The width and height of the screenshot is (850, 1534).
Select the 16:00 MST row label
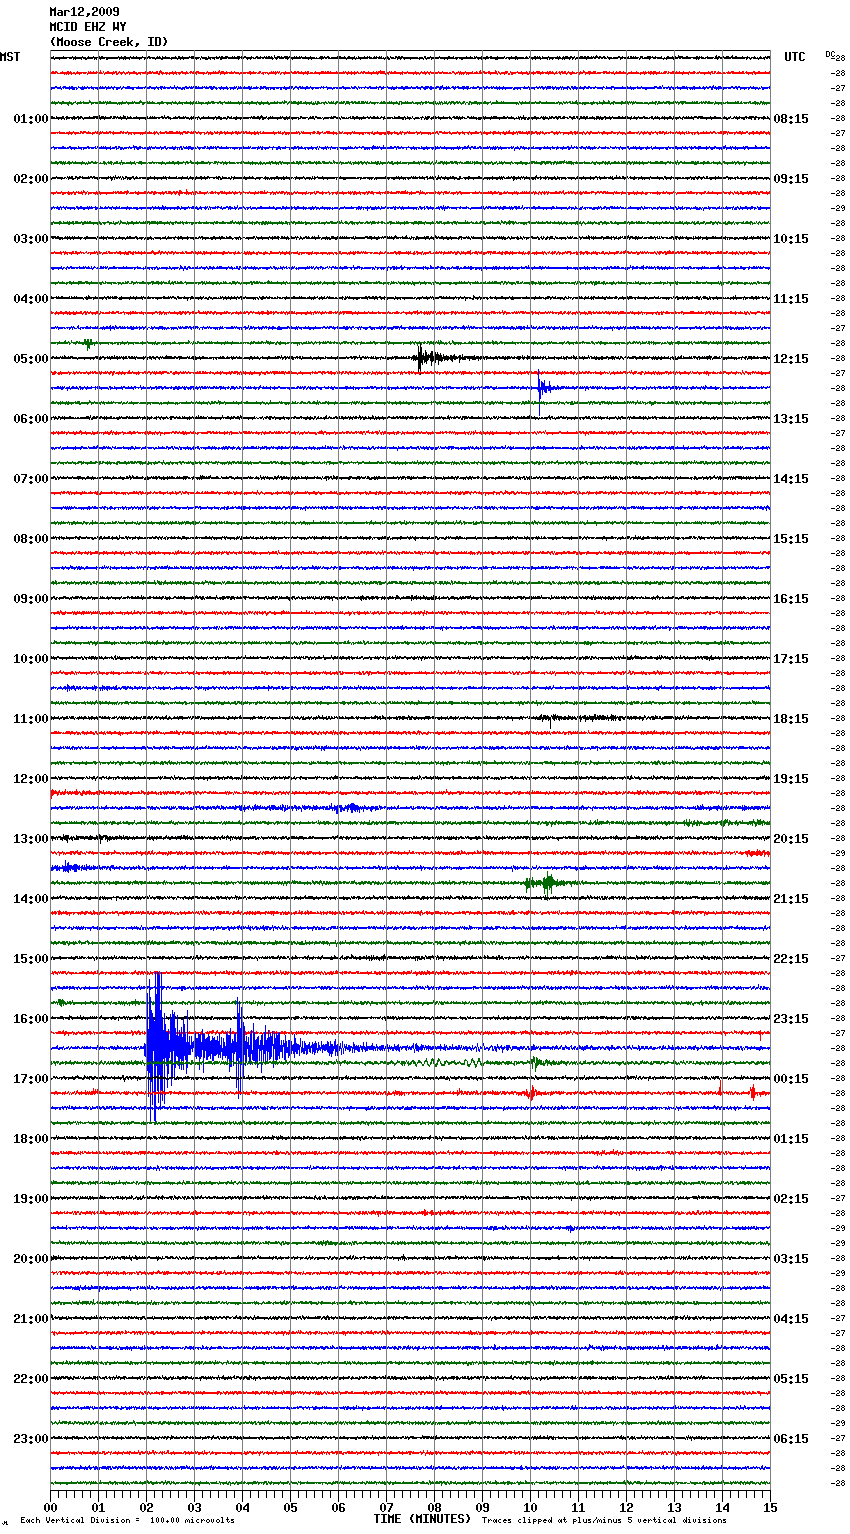point(31,1019)
